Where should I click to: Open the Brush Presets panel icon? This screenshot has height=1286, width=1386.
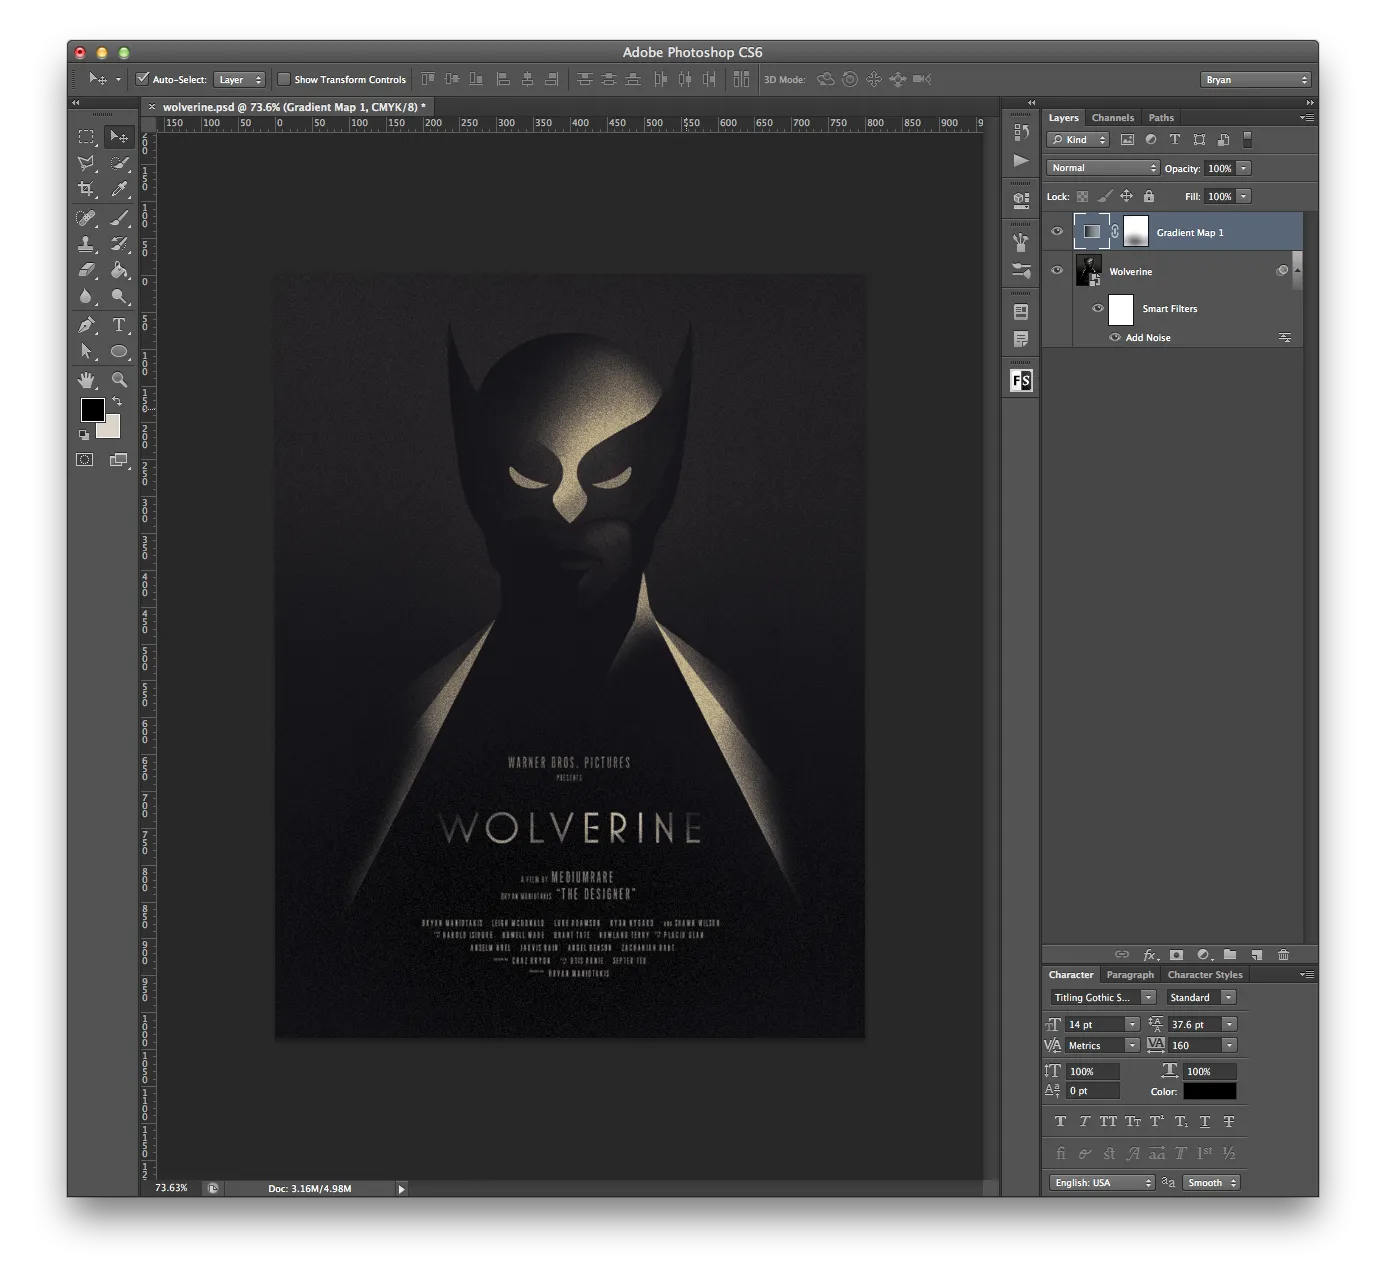point(1021,270)
